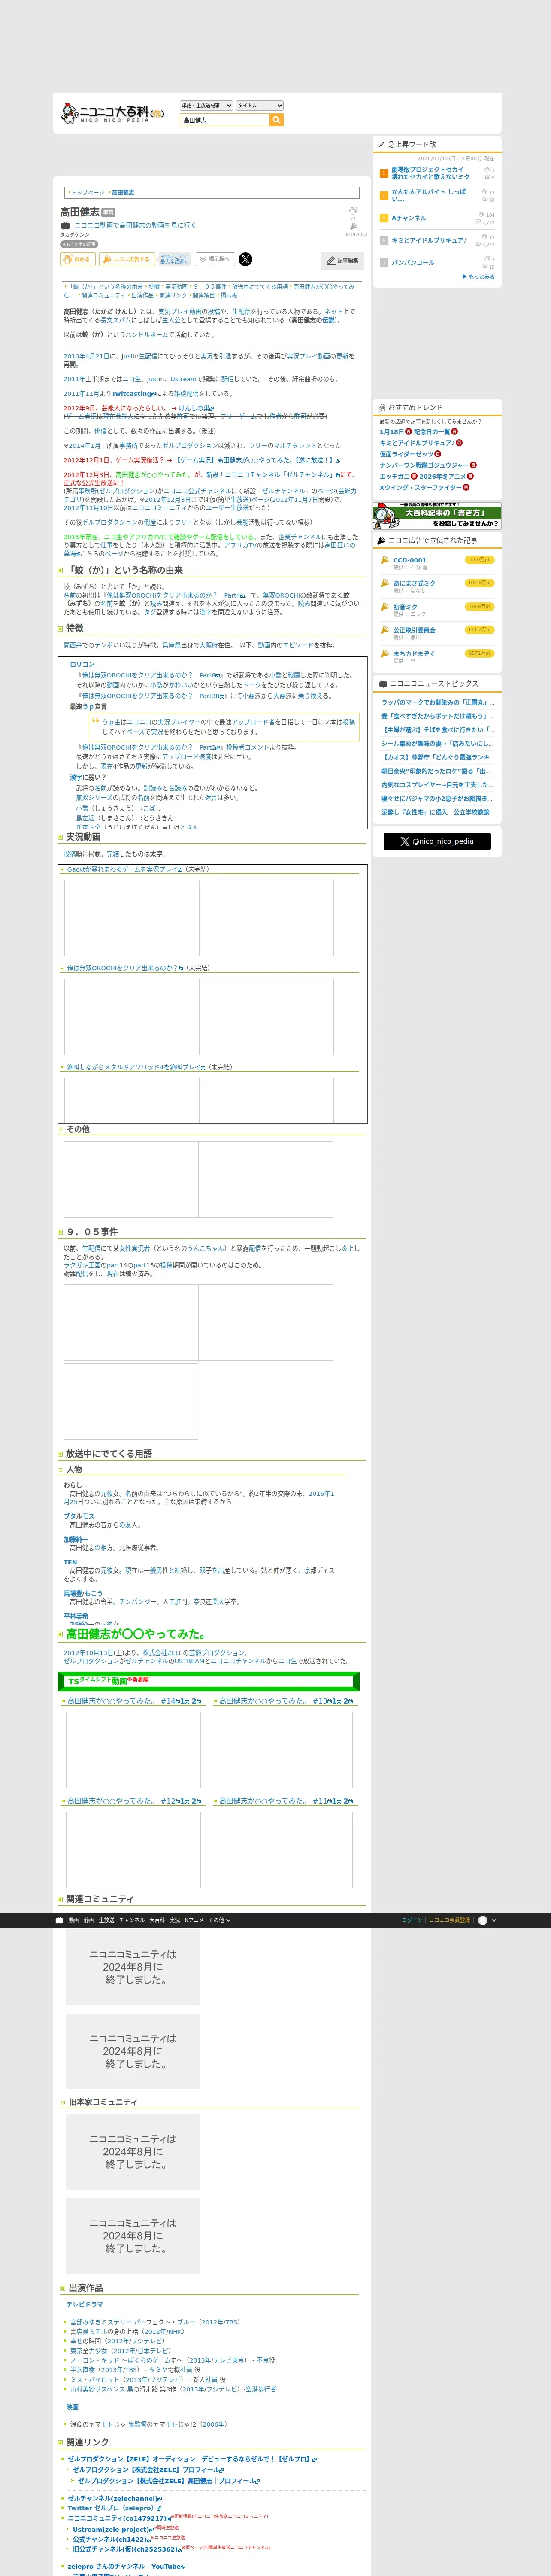551x2576 pixels.
Task: Open the 朝日奈央 news topic
Action: [x=437, y=771]
